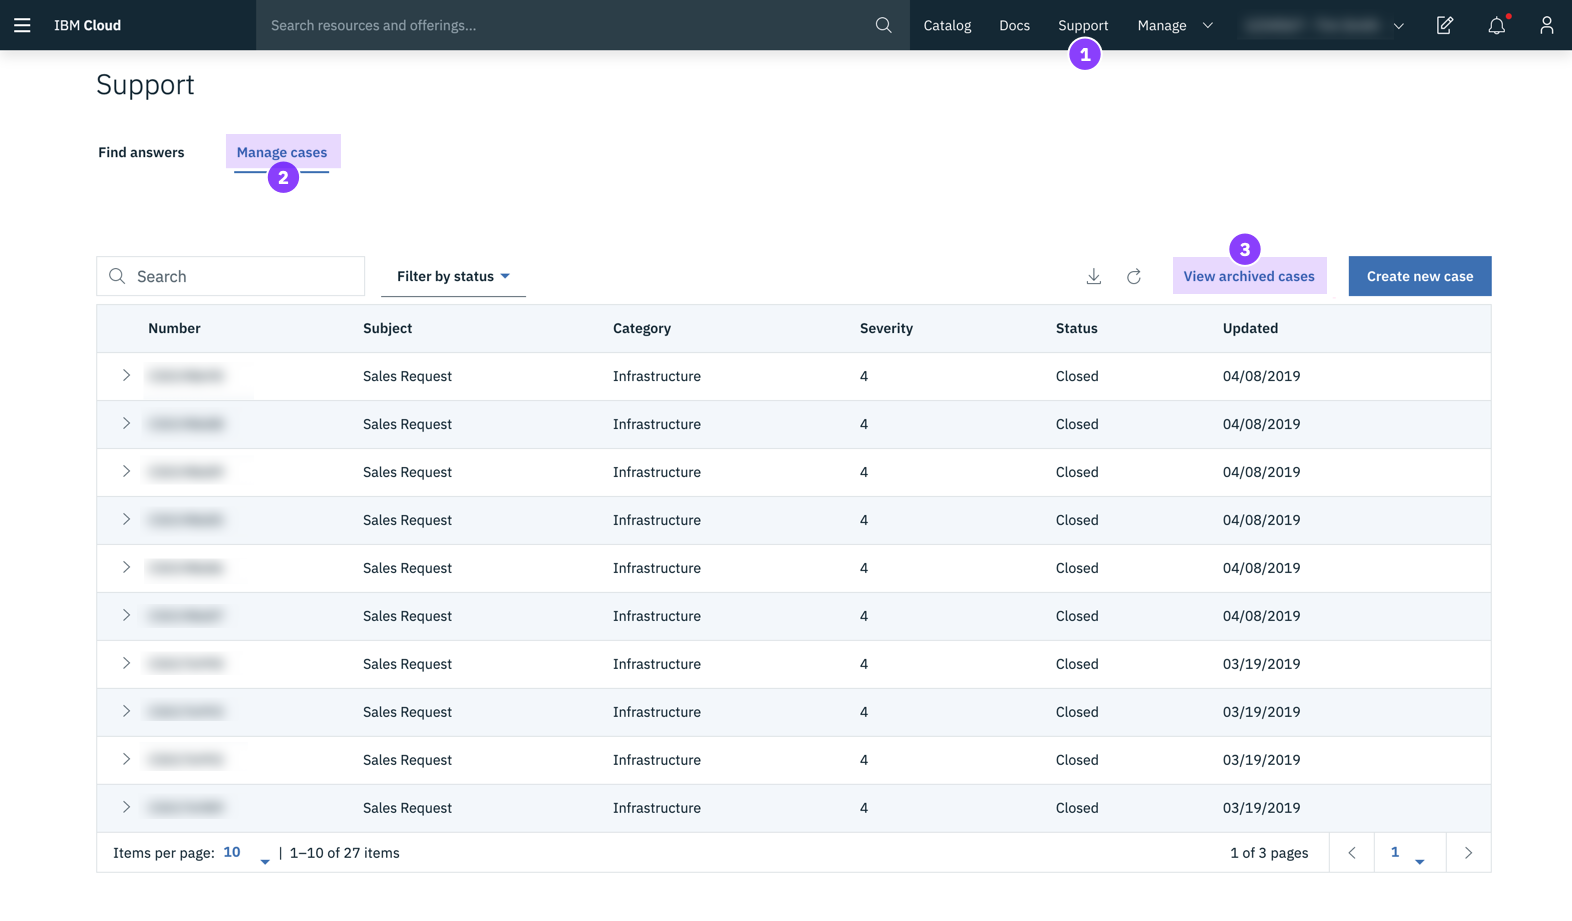This screenshot has height=921, width=1572.
Task: Open the edit/feedback pencil icon in header
Action: [1444, 25]
